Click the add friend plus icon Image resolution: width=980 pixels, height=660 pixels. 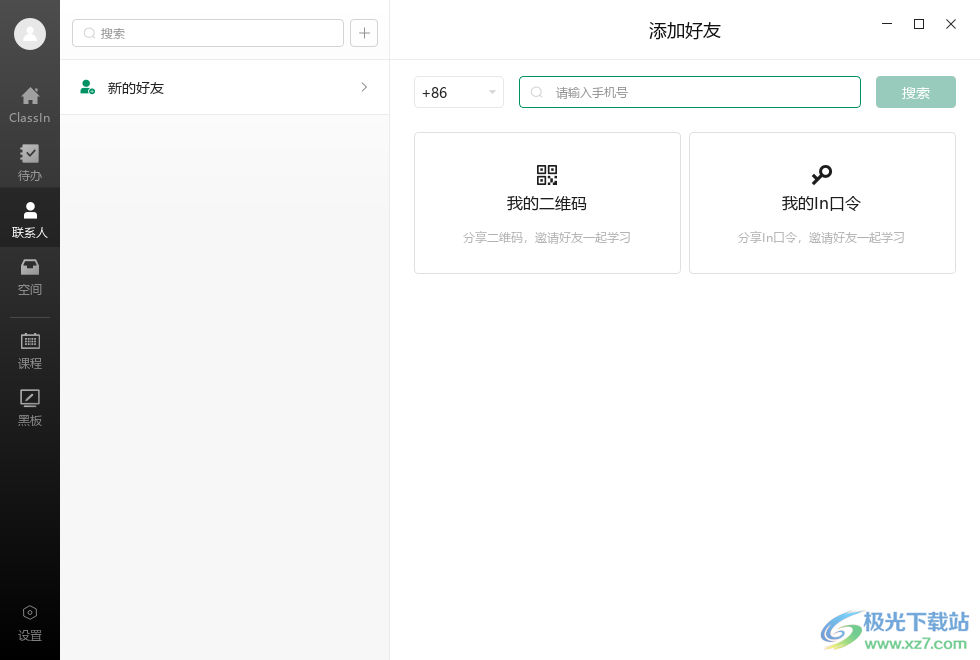[x=363, y=33]
